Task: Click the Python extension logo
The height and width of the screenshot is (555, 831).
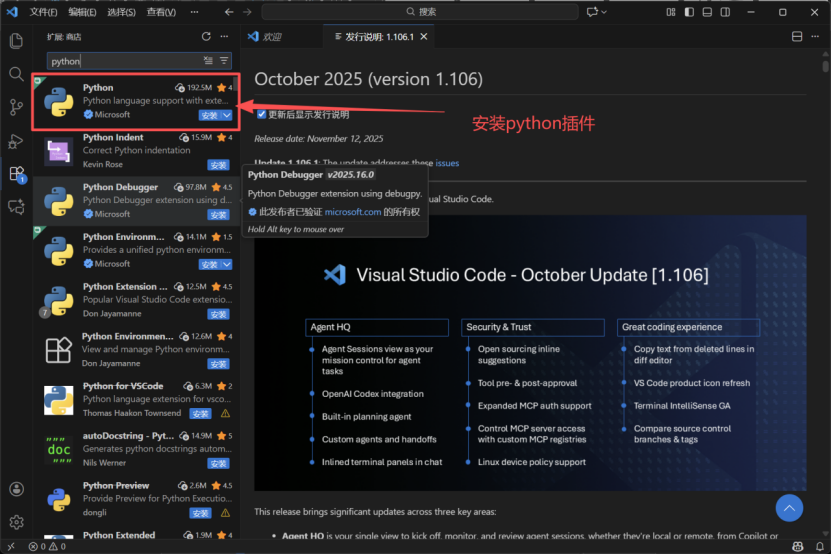Action: pyautogui.click(x=59, y=101)
